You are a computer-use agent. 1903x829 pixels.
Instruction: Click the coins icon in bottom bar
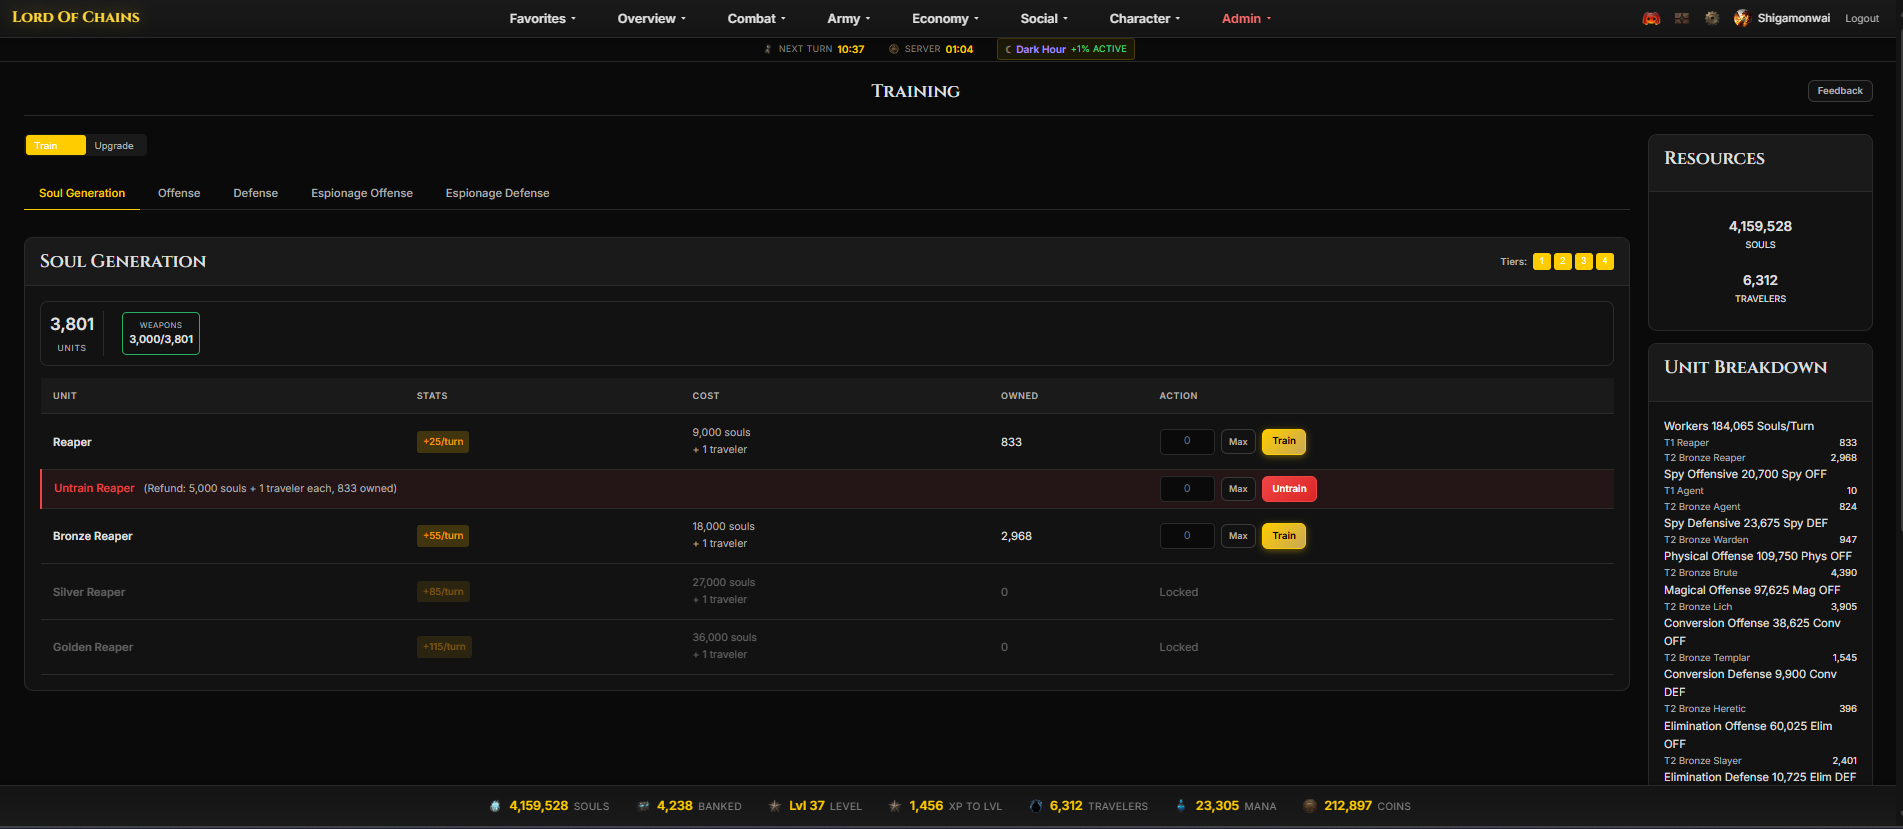[1309, 806]
